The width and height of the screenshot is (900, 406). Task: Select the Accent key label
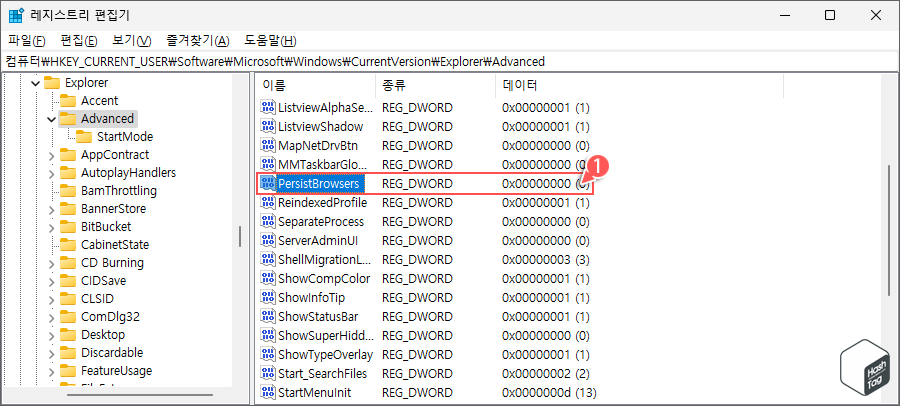99,101
